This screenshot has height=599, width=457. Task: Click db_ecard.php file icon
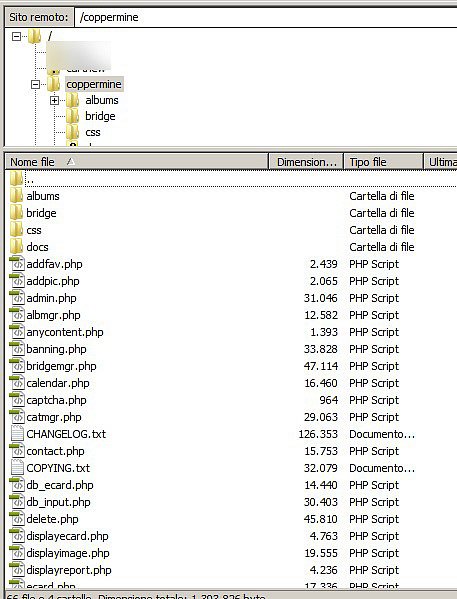click(x=17, y=485)
